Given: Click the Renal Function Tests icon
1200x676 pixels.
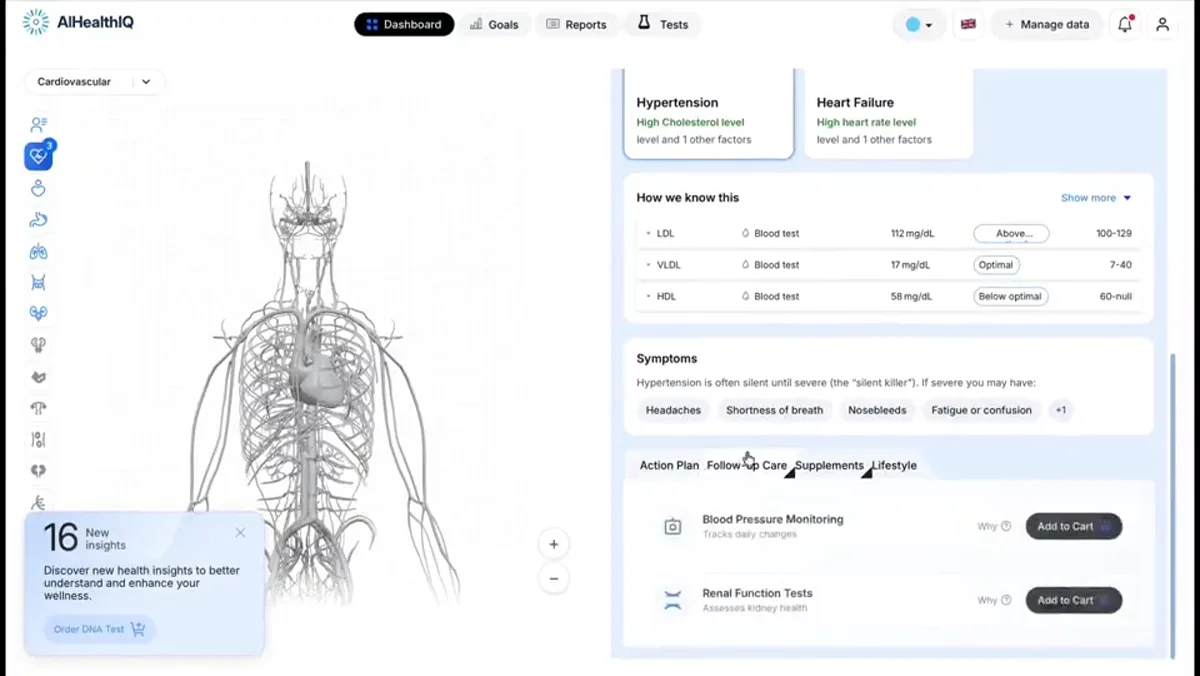Looking at the screenshot, I should coord(673,600).
